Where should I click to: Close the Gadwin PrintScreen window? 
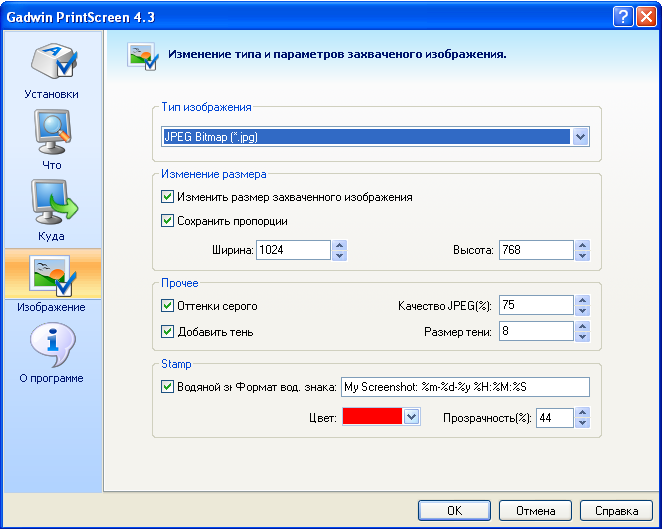(646, 17)
